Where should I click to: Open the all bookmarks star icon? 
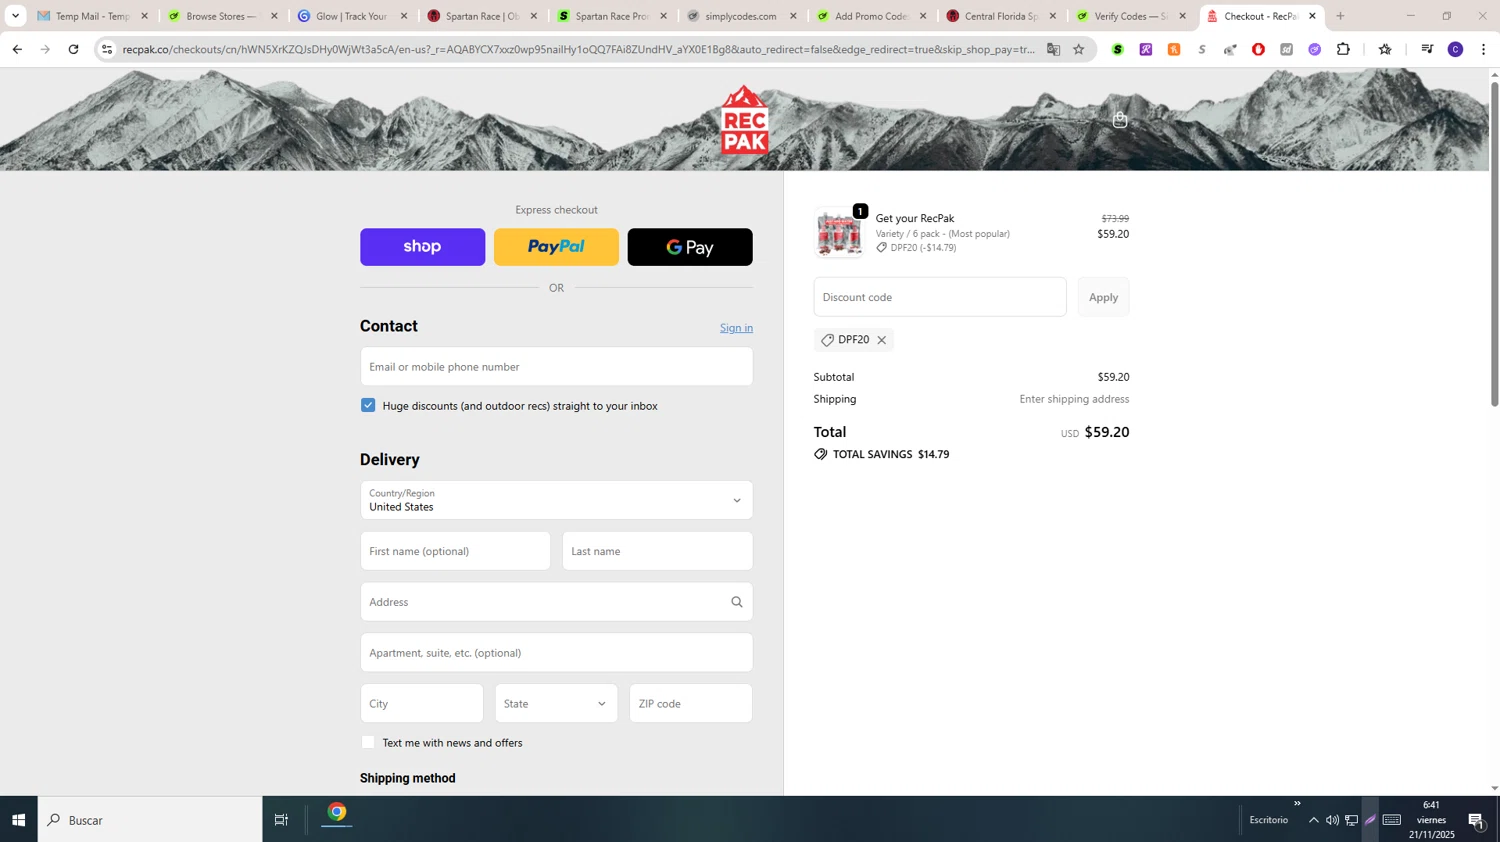(1385, 49)
